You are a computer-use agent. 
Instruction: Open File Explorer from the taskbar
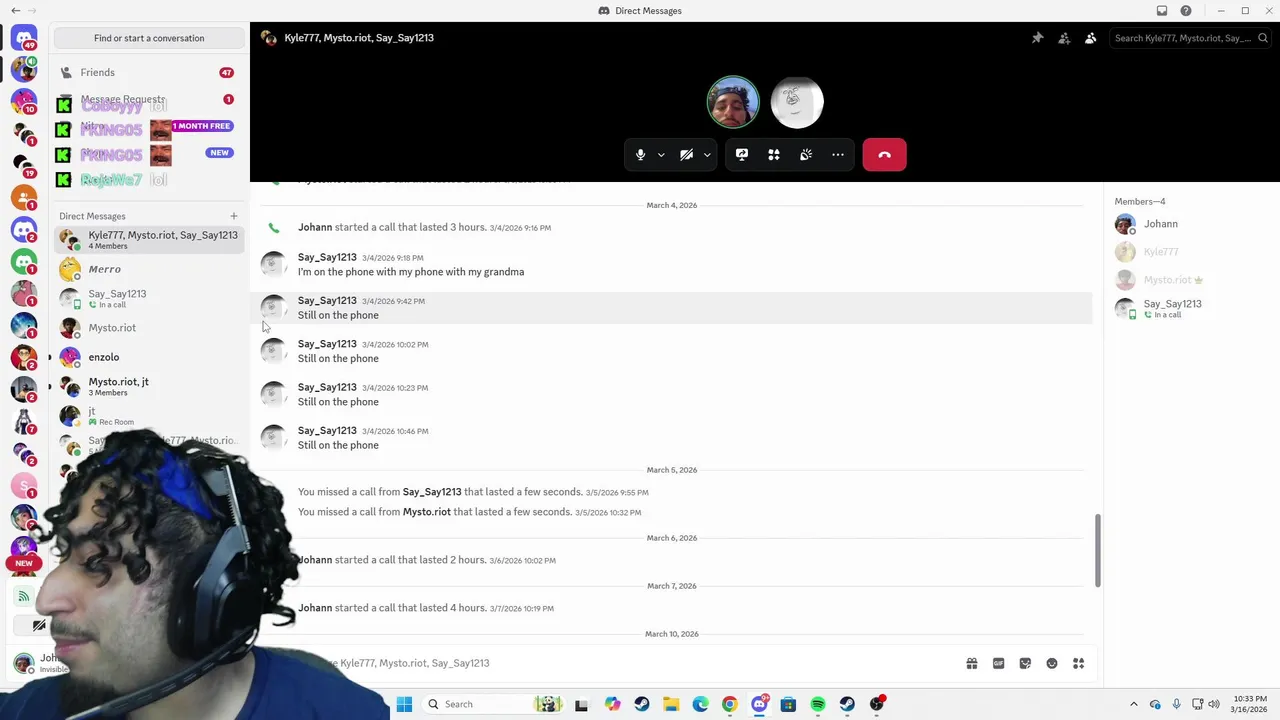(x=671, y=704)
